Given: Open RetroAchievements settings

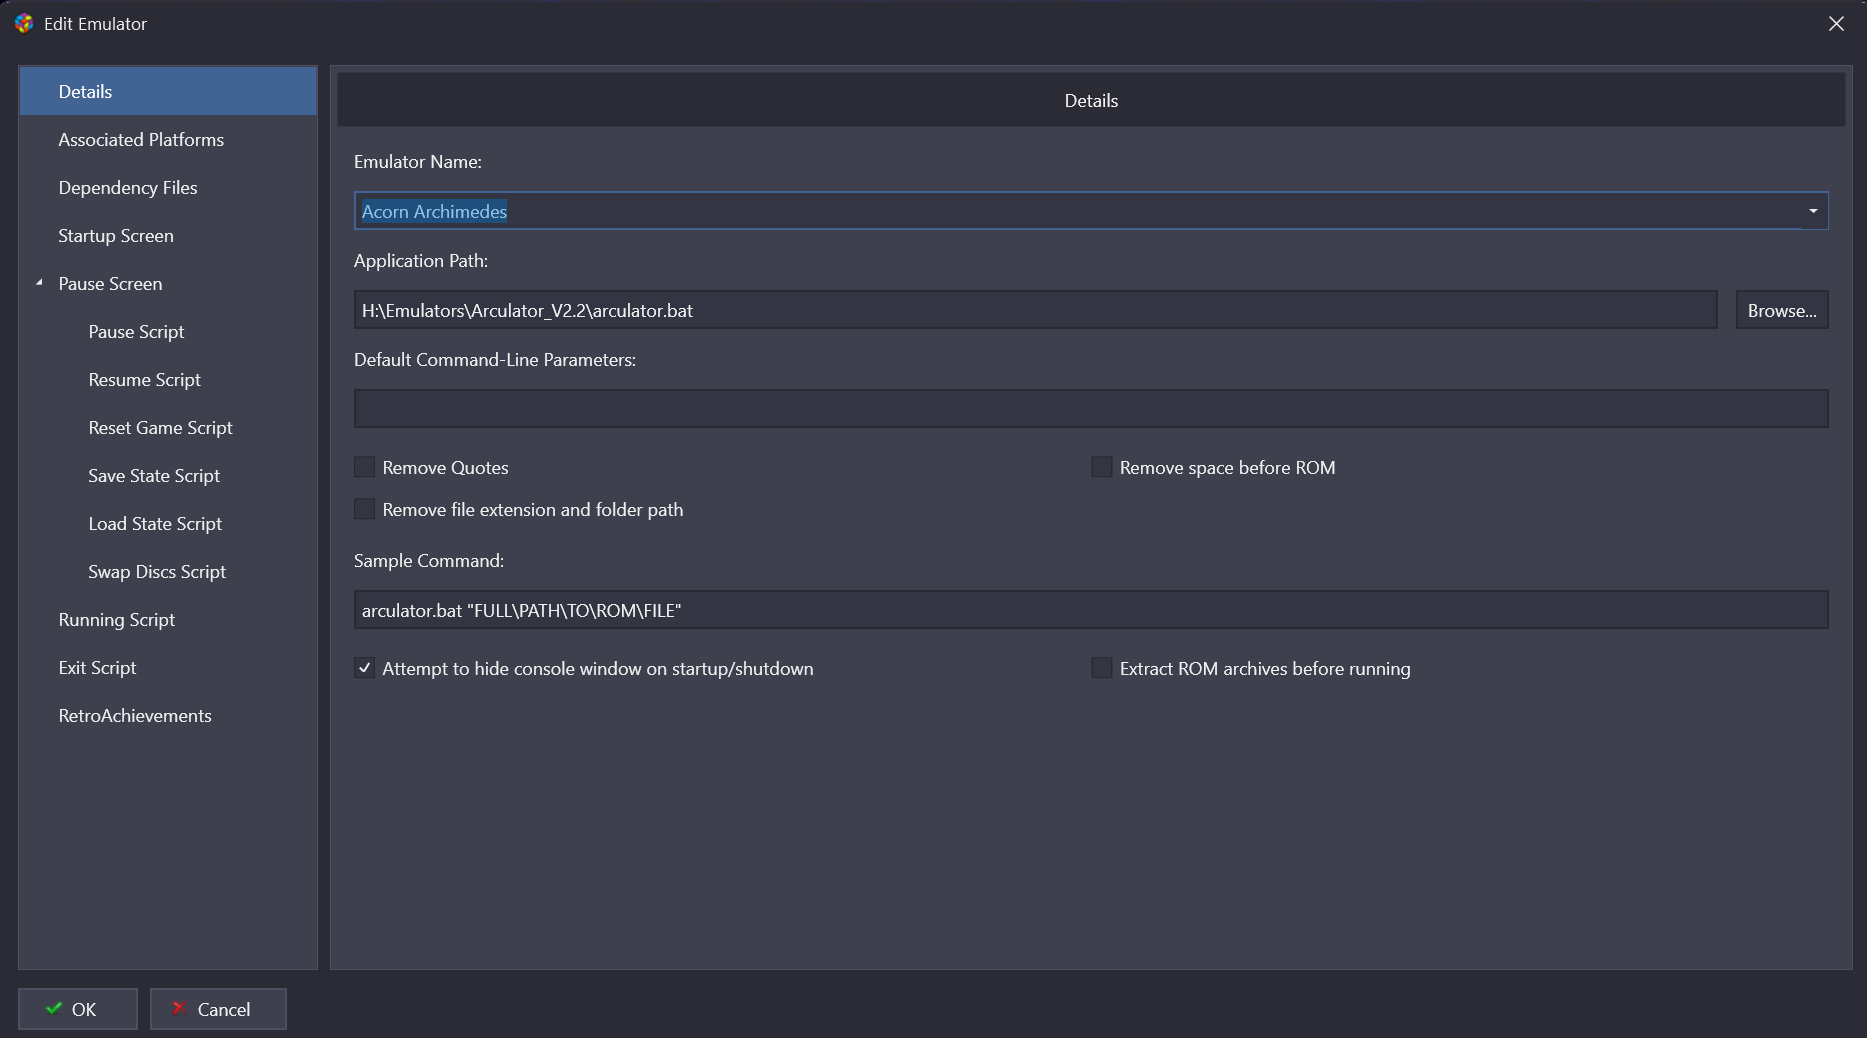Looking at the screenshot, I should 135,715.
